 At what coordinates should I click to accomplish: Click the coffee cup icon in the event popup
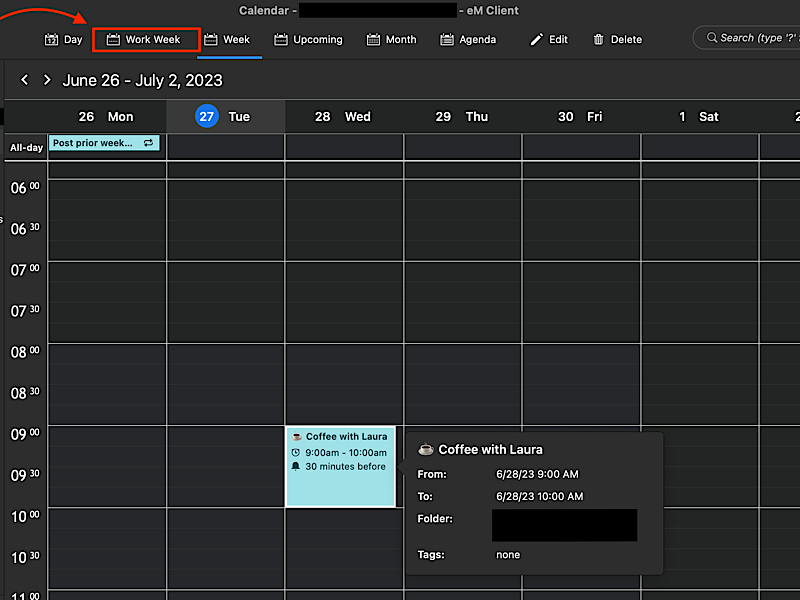pos(426,449)
